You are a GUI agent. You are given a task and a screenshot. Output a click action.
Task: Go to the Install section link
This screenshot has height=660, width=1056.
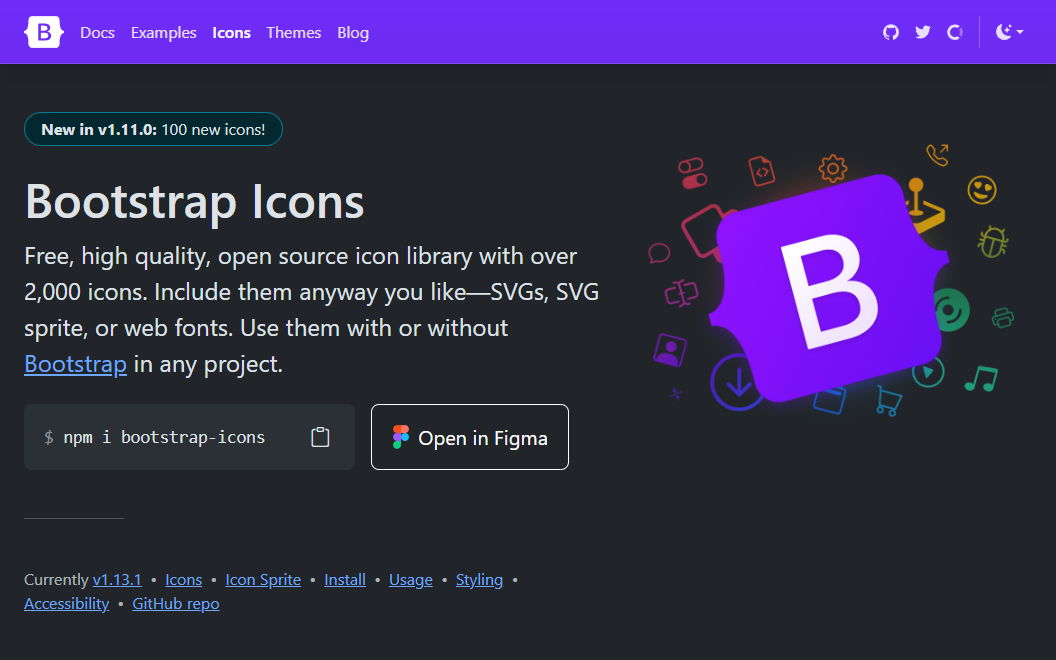click(345, 580)
